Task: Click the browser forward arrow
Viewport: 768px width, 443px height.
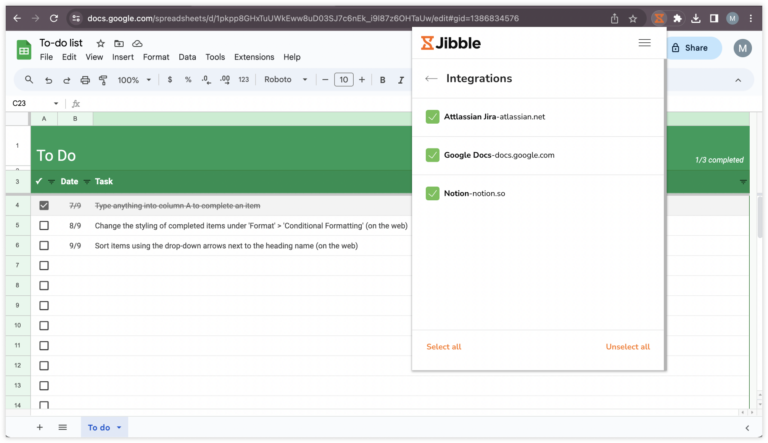Action: (35, 19)
